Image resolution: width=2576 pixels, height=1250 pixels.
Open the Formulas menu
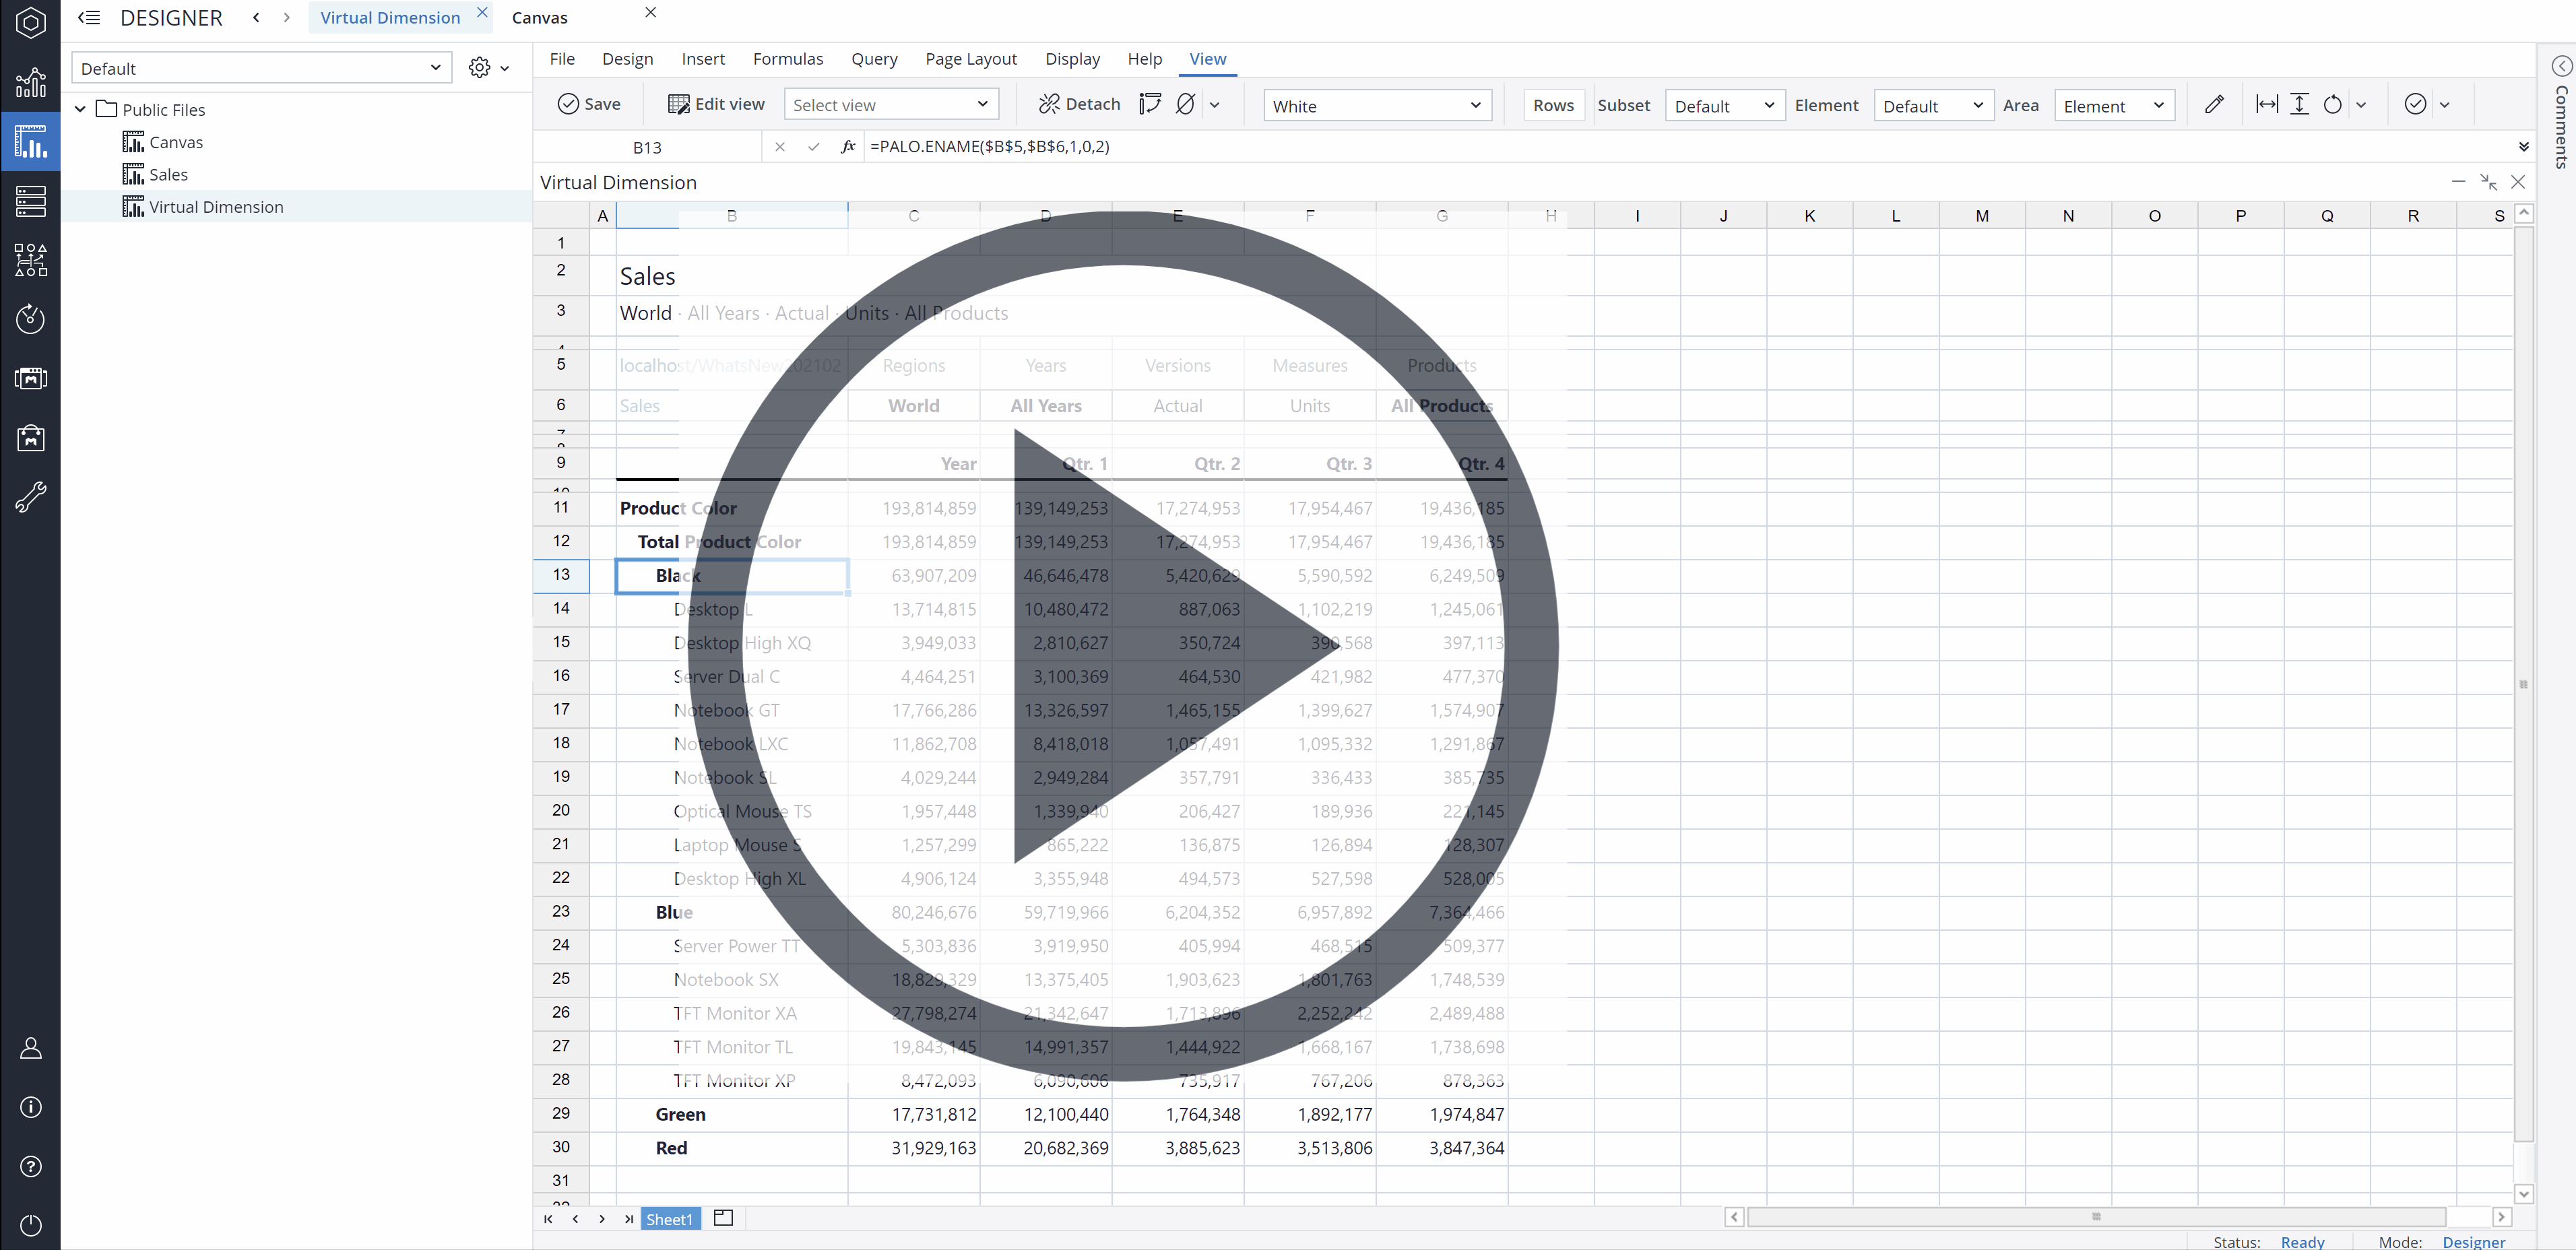coord(787,59)
